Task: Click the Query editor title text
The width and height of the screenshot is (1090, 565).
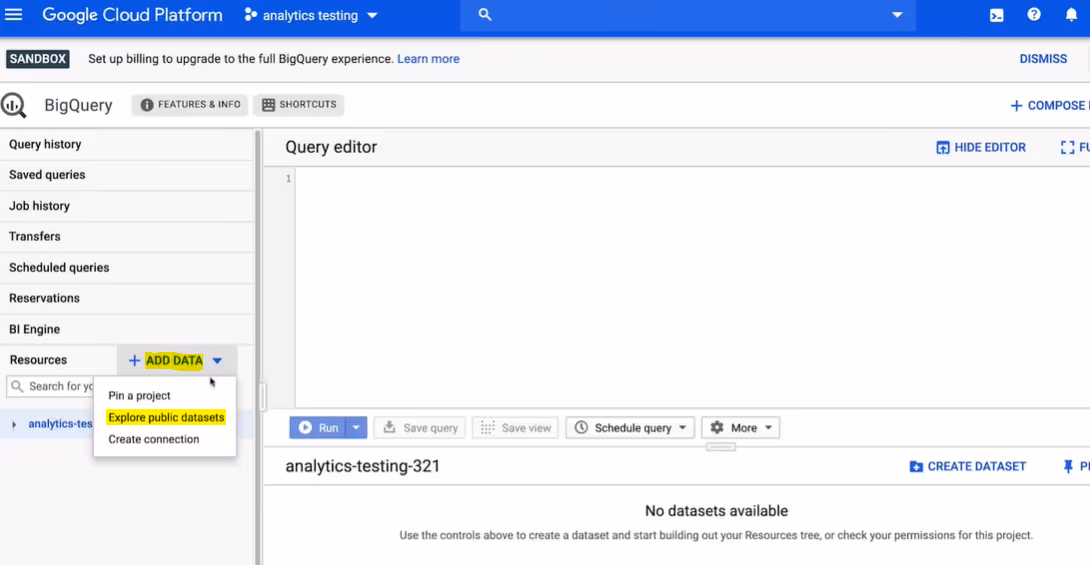Action: point(331,147)
